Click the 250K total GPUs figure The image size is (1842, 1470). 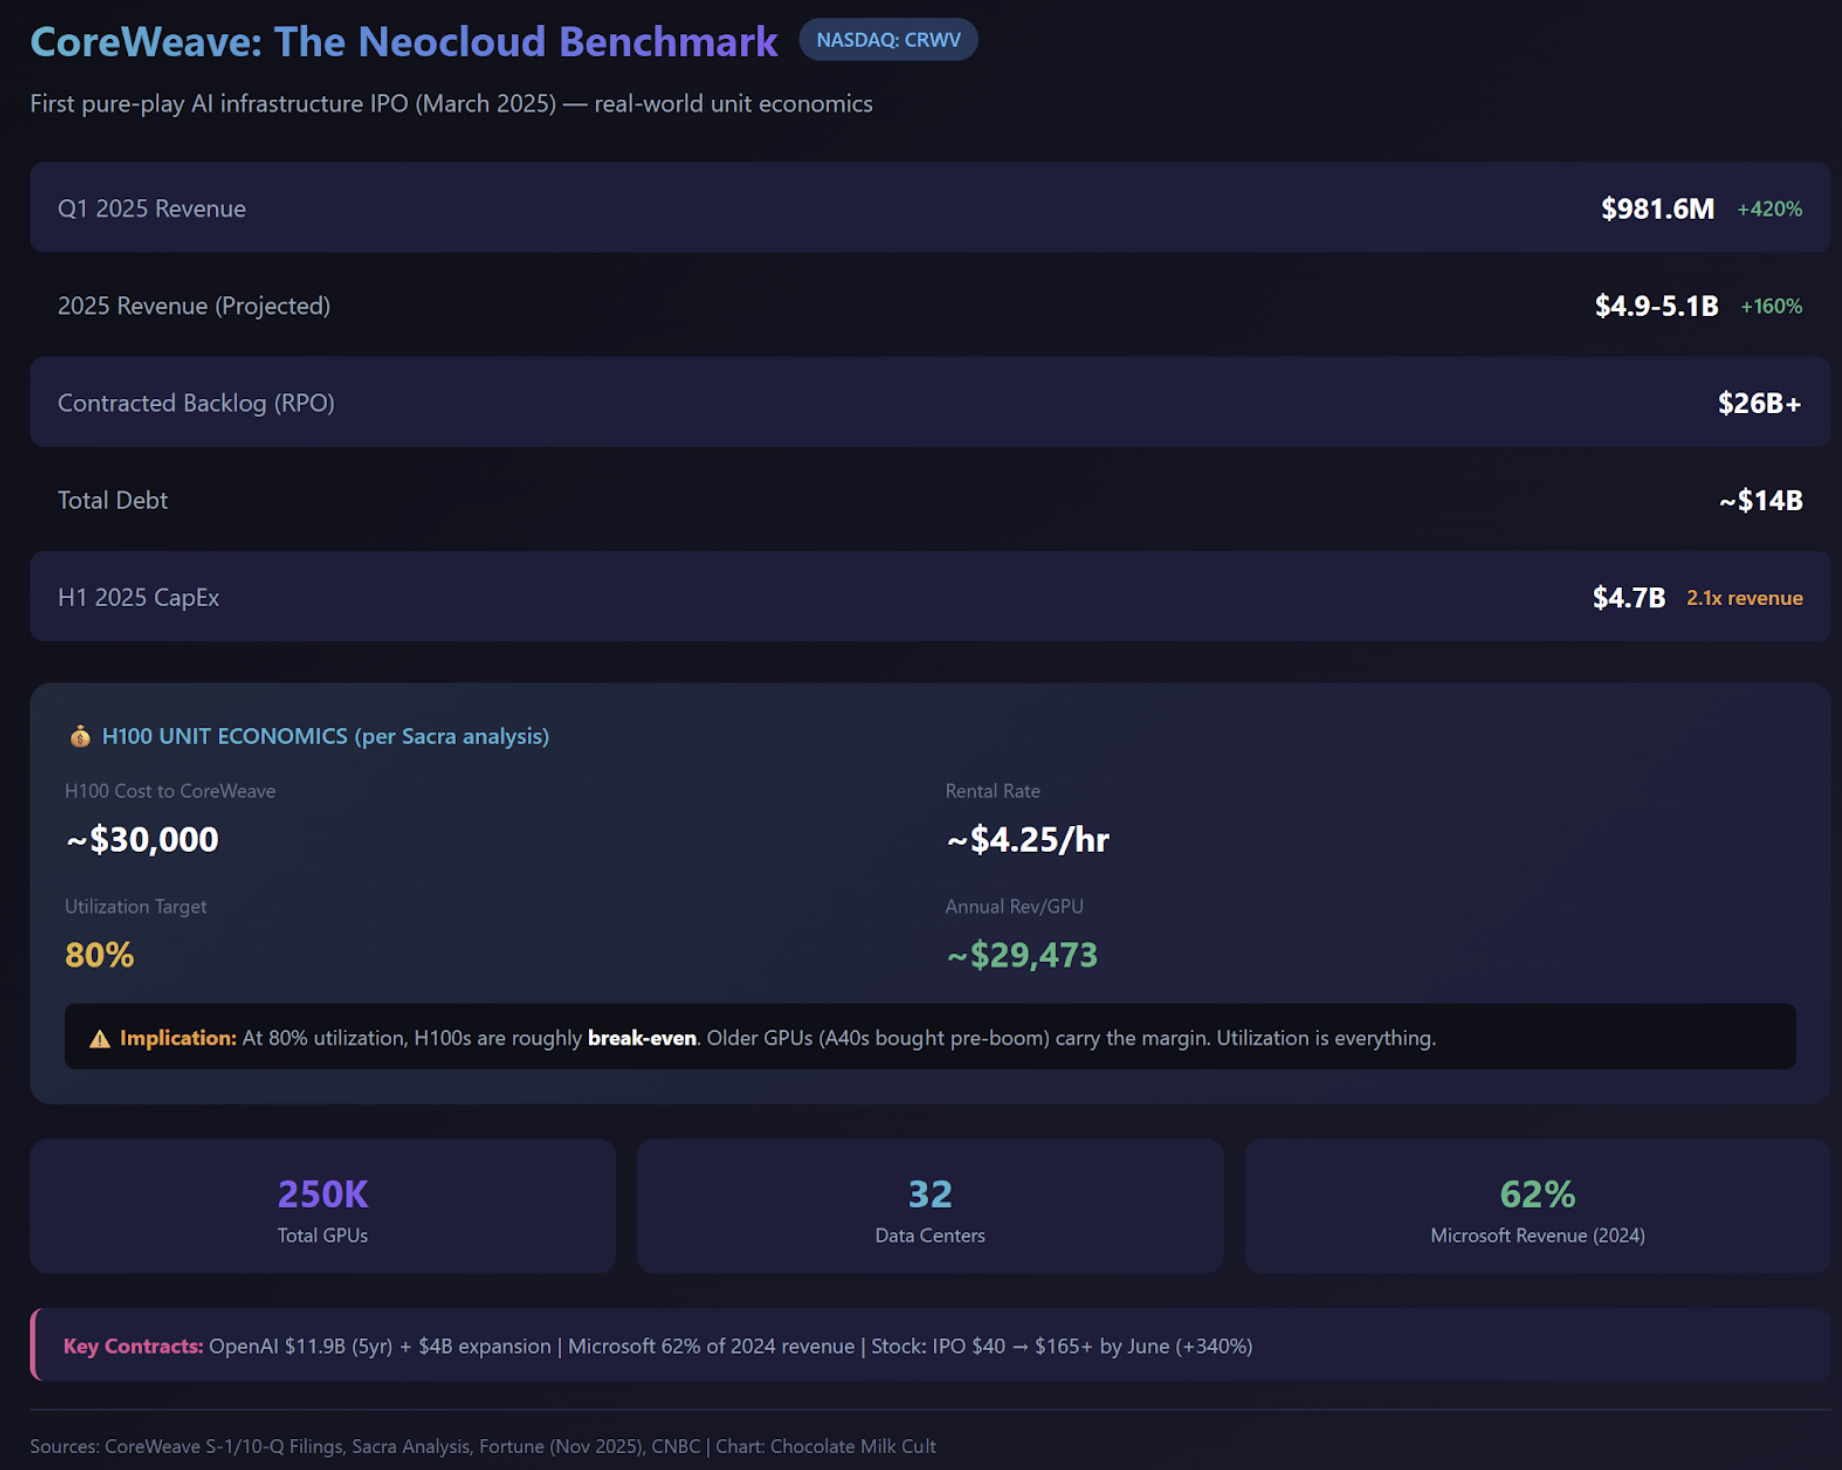pyautogui.click(x=322, y=1194)
